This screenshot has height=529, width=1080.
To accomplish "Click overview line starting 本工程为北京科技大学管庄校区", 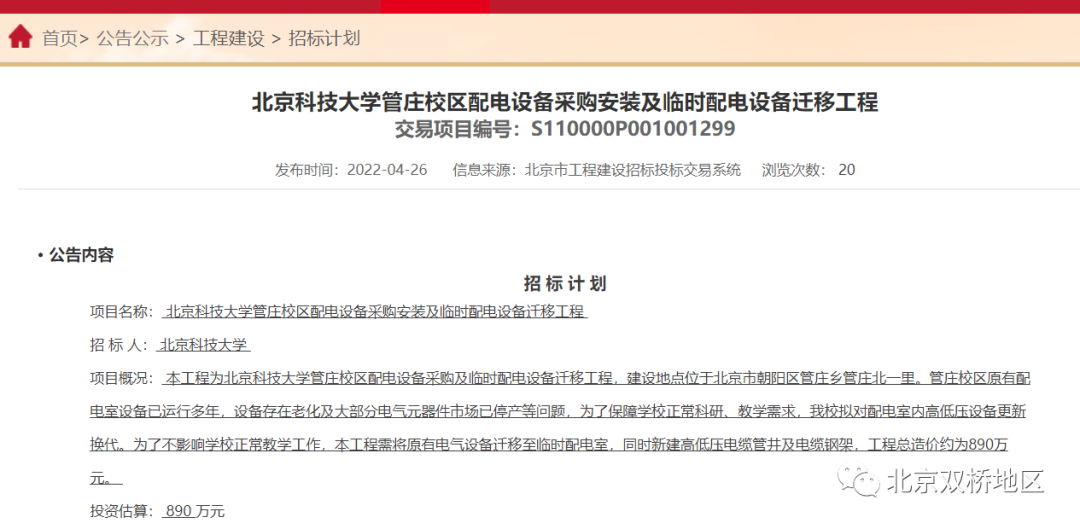I will coord(596,377).
